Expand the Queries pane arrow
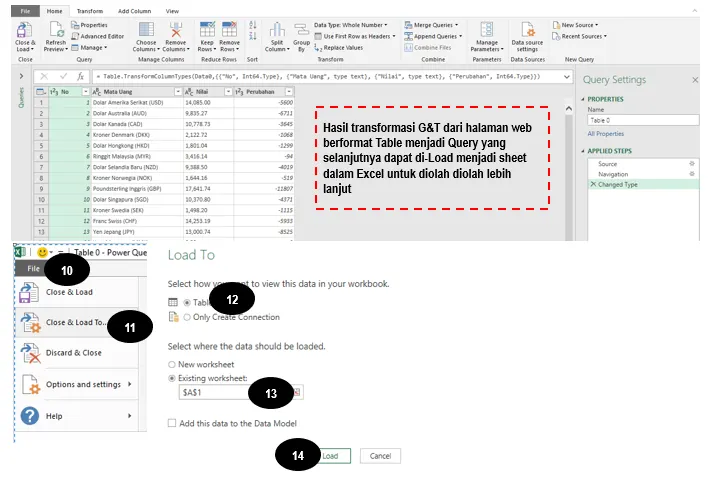This screenshot has height=477, width=710. 21,77
